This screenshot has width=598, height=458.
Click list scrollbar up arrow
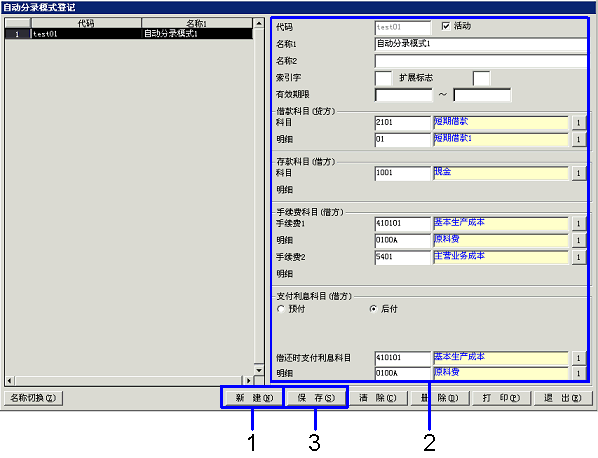(x=259, y=23)
